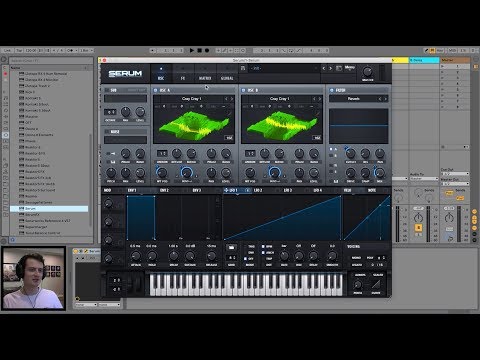Toggle the NOISE oscillator on
480x360 pixels.
click(107, 132)
